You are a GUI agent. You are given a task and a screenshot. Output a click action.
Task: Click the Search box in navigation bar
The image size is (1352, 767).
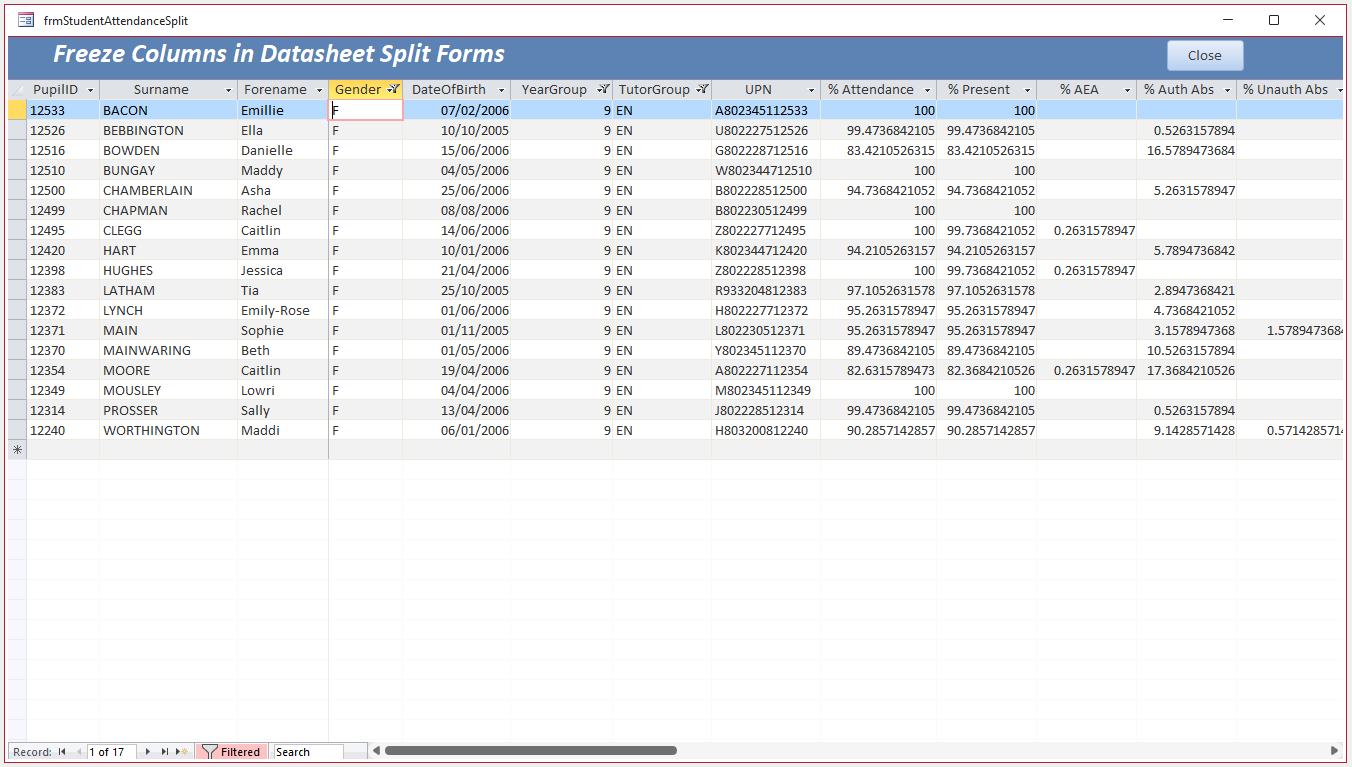pyautogui.click(x=308, y=752)
